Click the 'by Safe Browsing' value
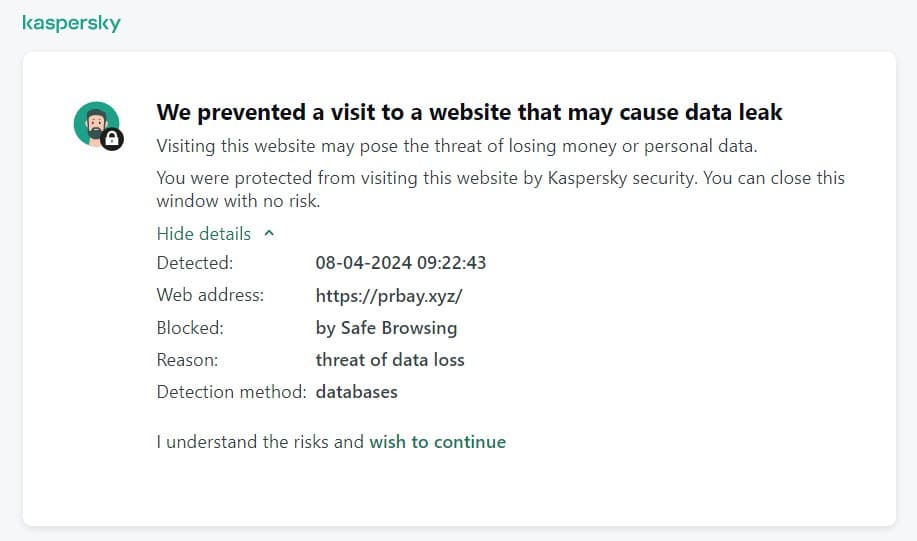Viewport: 917px width, 541px height. coord(386,328)
